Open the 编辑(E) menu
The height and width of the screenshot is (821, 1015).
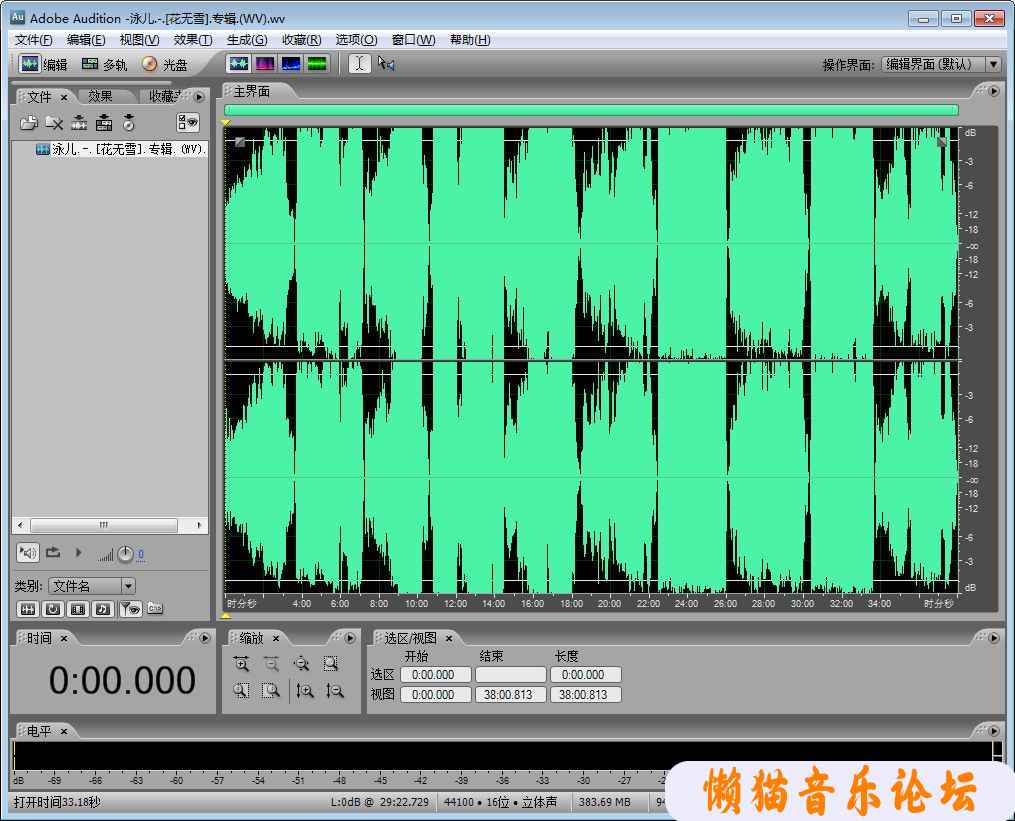85,40
